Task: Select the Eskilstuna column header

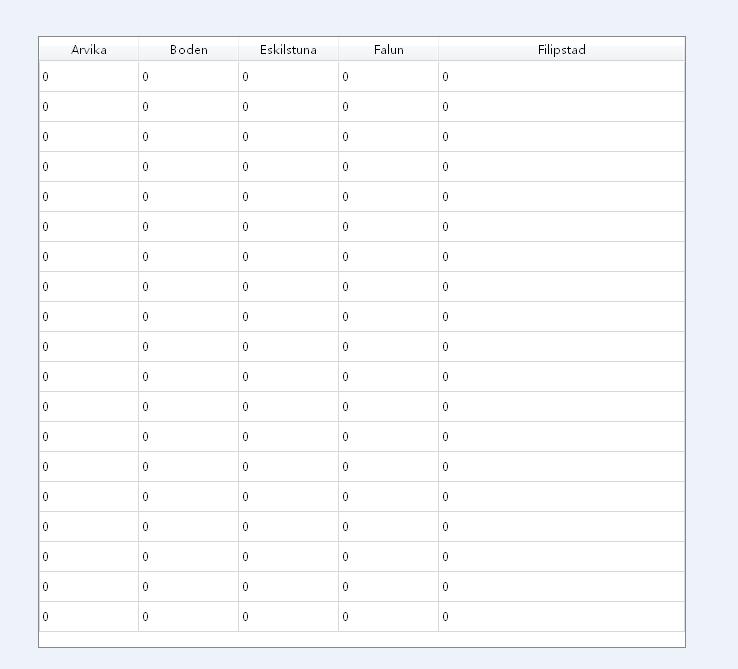Action: point(288,49)
